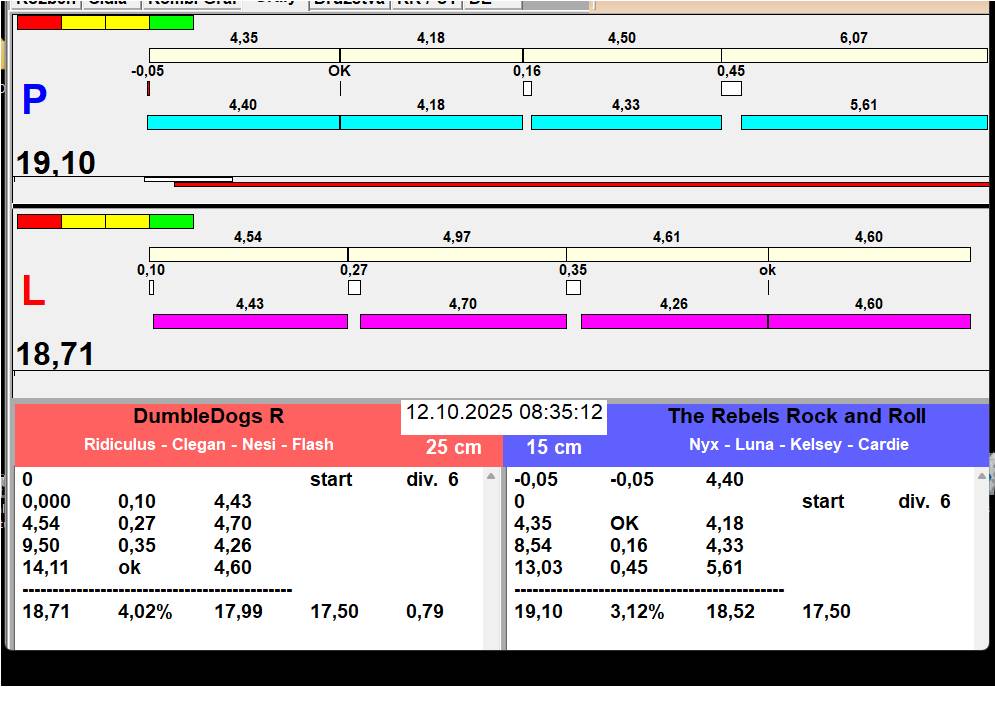
Task: Click the green start light in lane L
Action: (171, 222)
